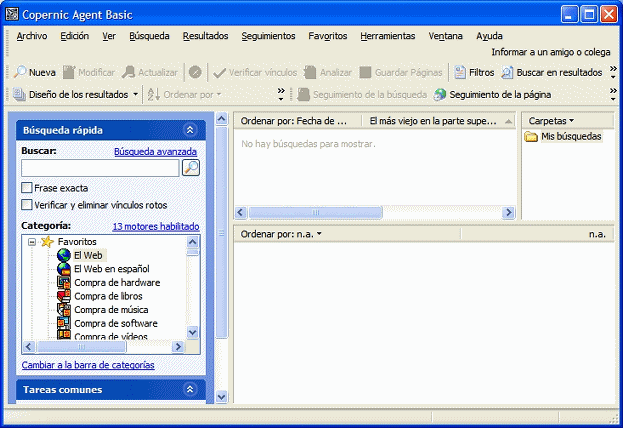The height and width of the screenshot is (428, 623).
Task: Click the Actualizar toolbar icon
Action: 128,72
